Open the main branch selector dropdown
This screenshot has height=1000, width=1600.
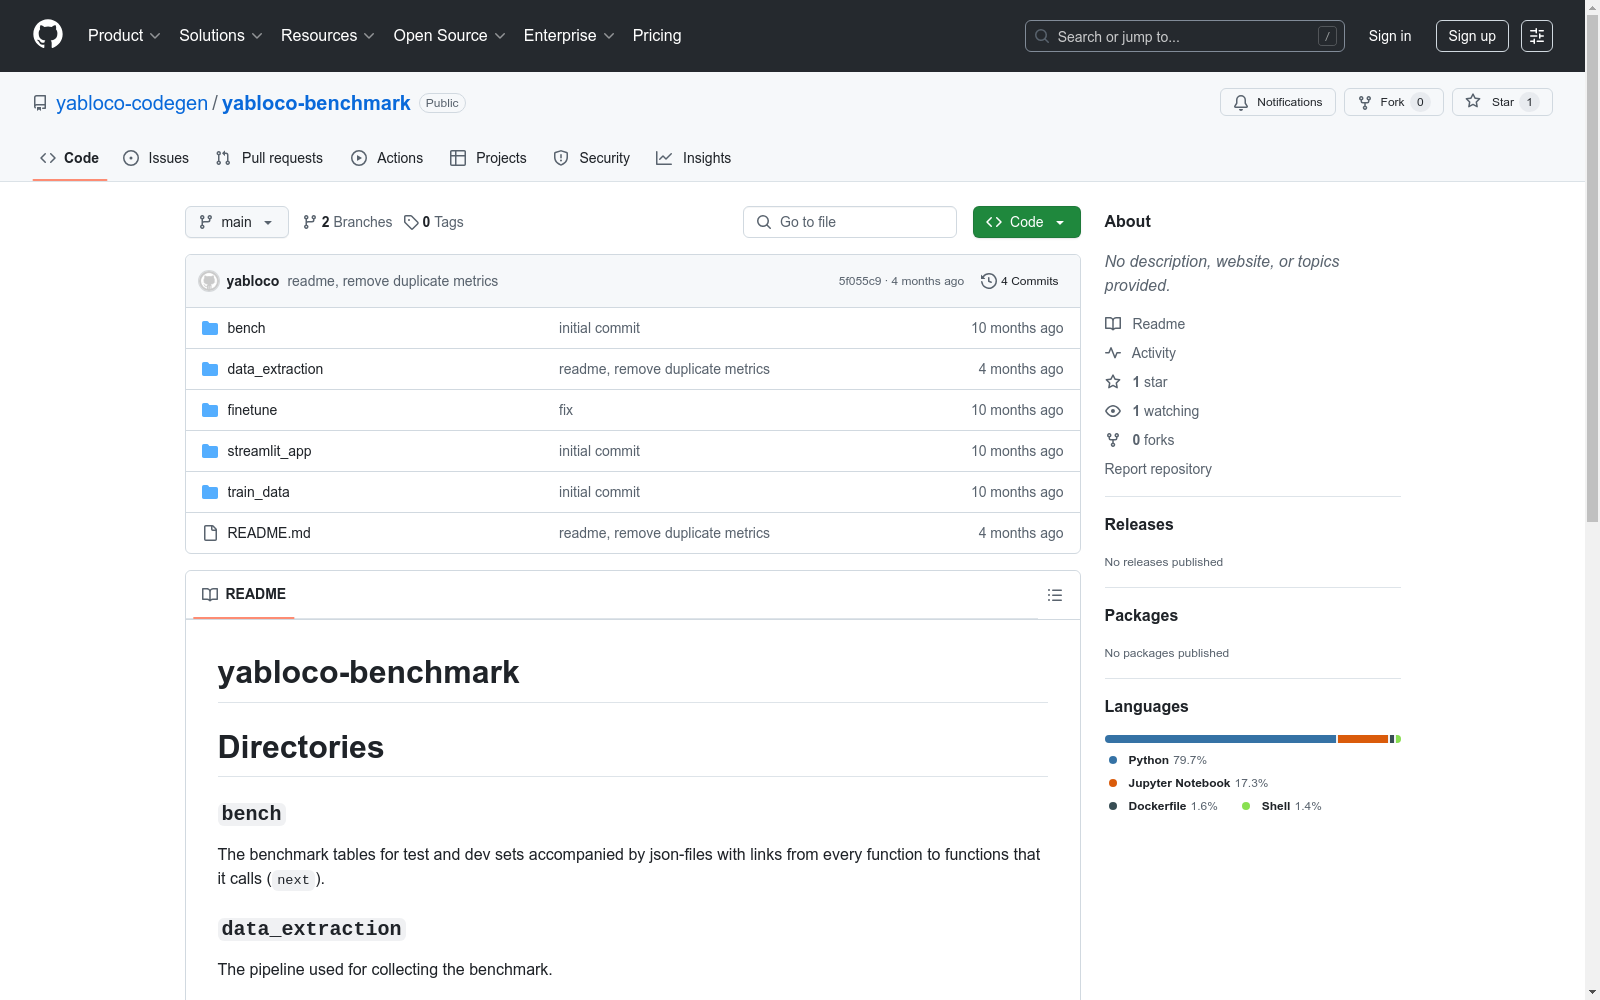coord(237,222)
